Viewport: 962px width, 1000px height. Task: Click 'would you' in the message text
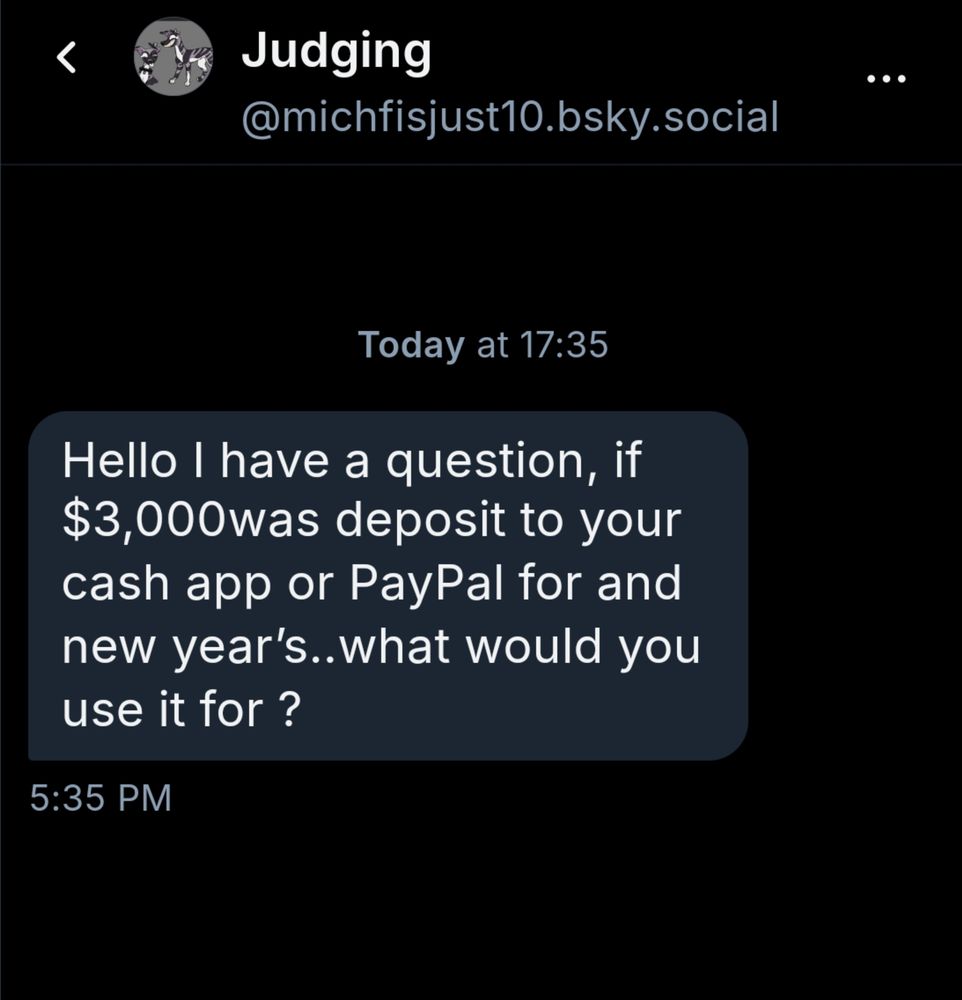(584, 648)
